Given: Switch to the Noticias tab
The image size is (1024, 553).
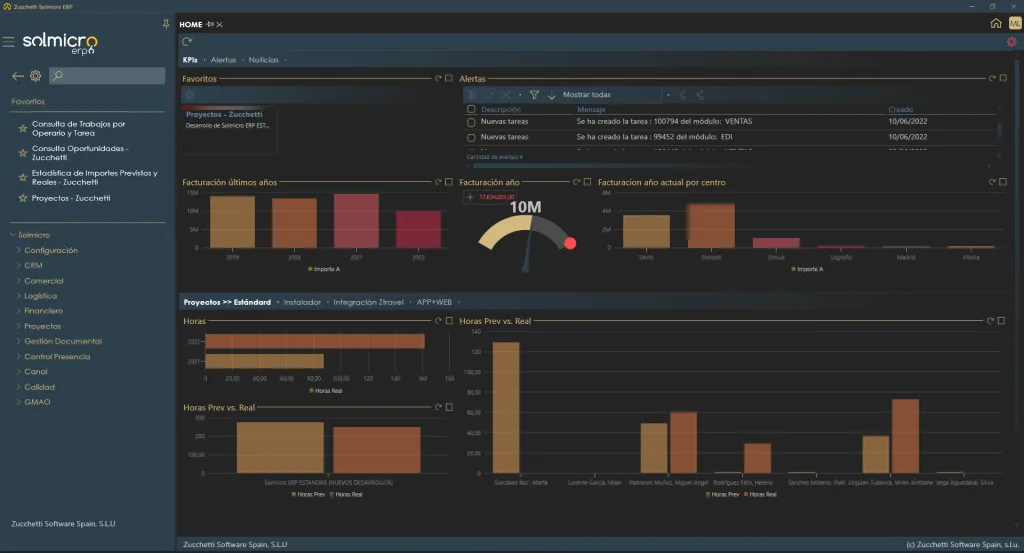Looking at the screenshot, I should click(263, 59).
